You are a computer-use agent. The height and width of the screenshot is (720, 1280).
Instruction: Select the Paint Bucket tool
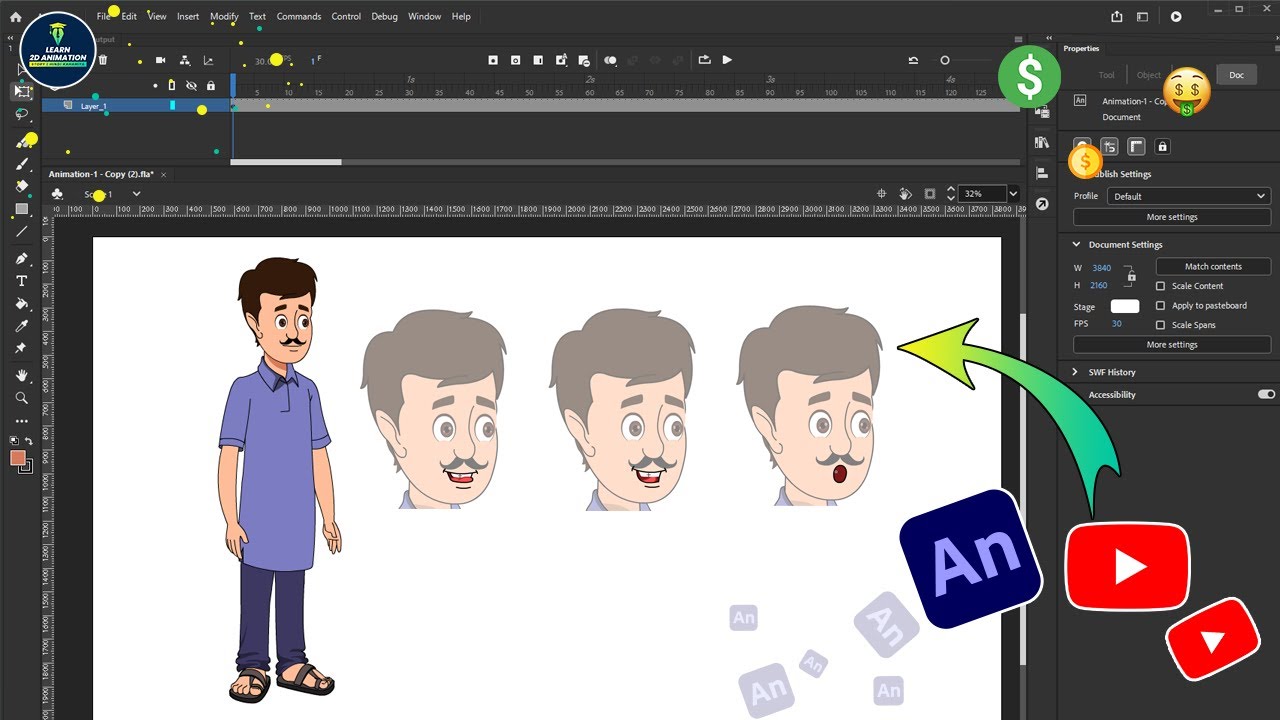click(x=22, y=303)
